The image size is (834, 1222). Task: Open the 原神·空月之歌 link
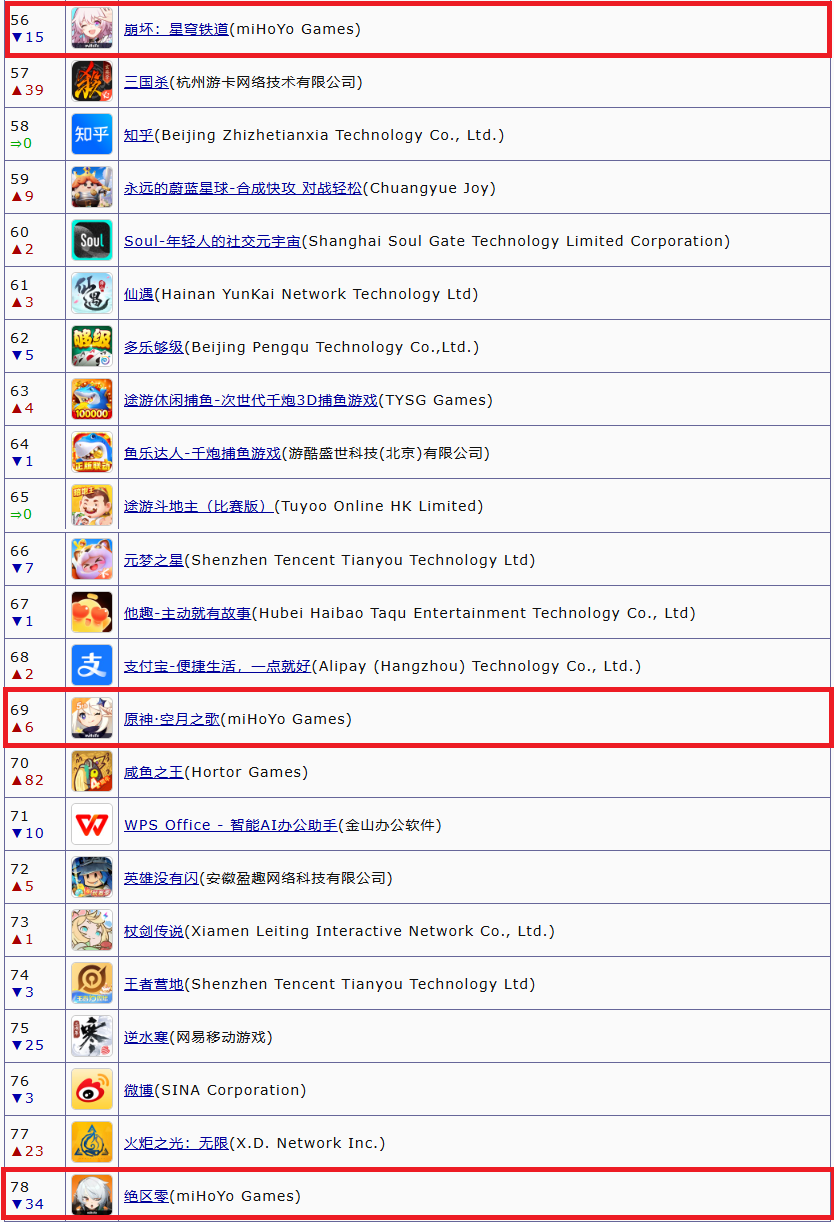172,719
